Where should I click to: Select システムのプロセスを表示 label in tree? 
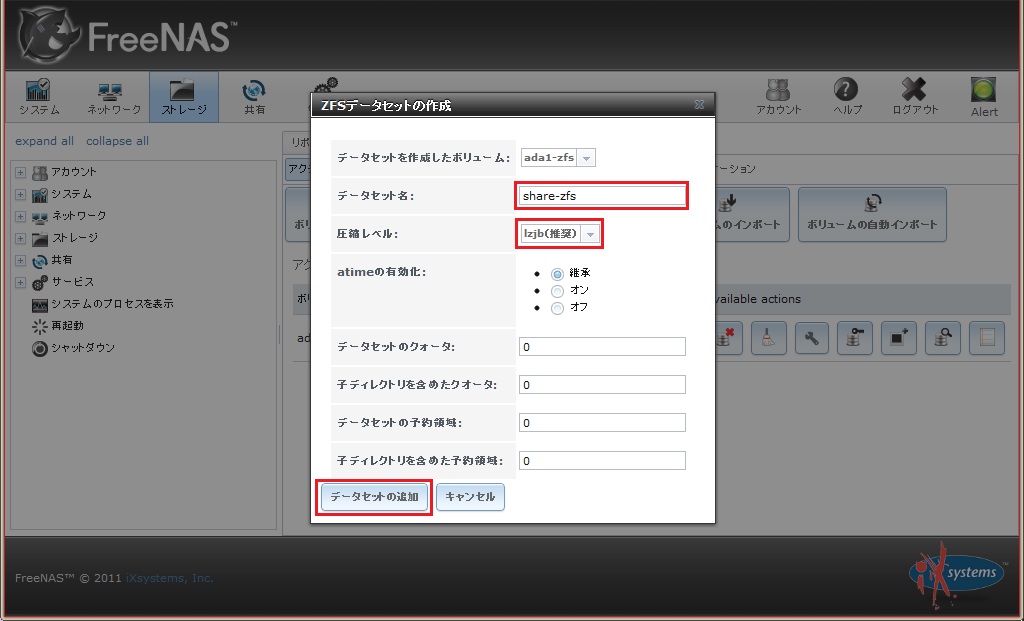coord(112,304)
